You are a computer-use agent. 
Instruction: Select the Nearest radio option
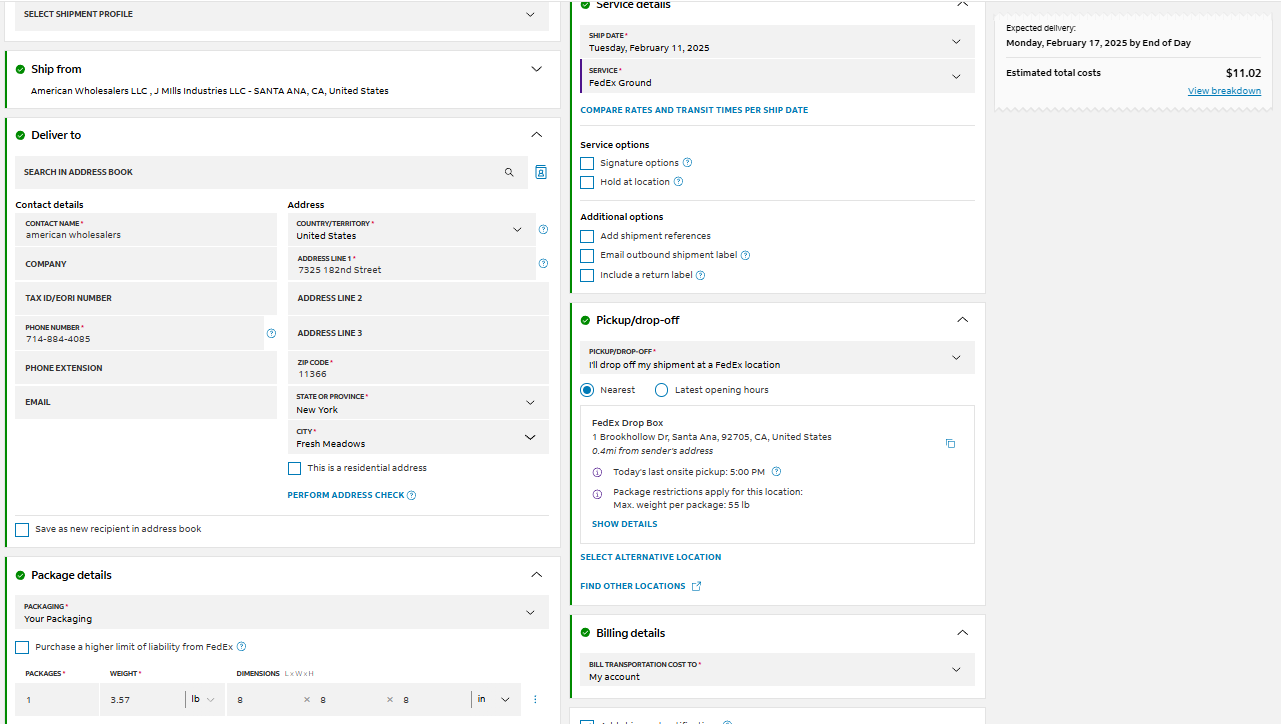tap(587, 390)
